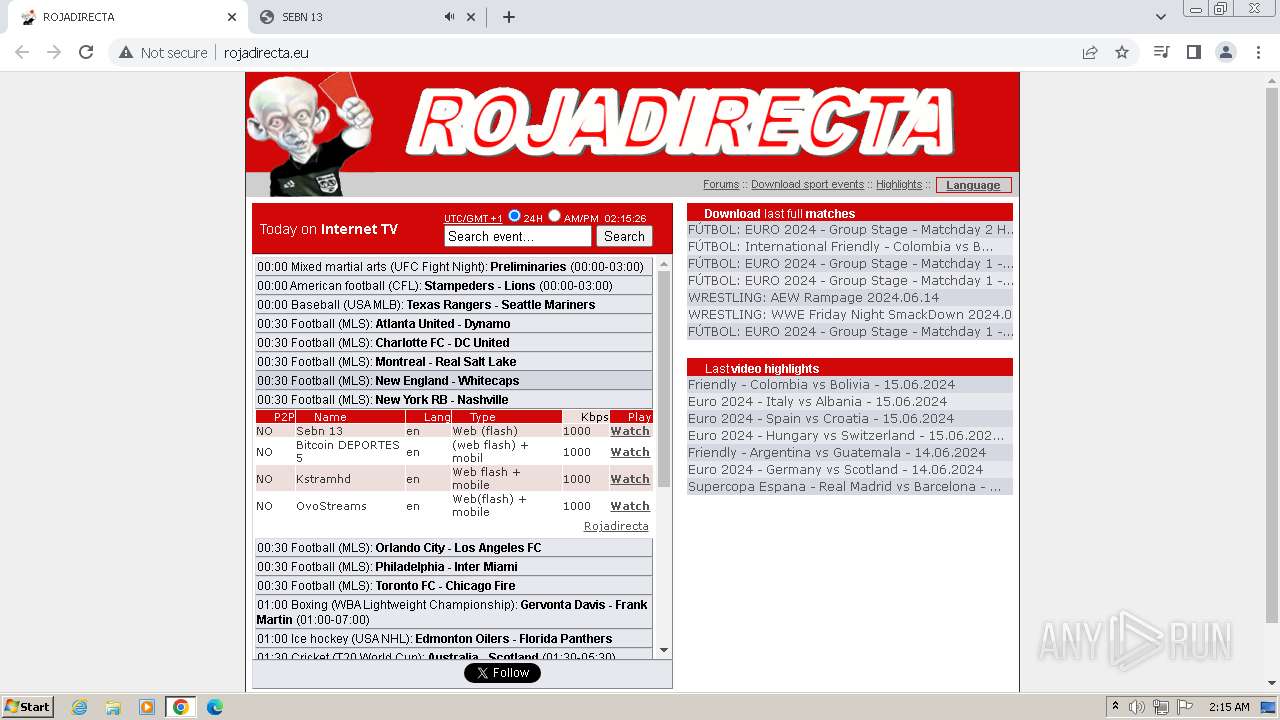Go back using the browser back arrow
The image size is (1280, 720).
tap(22, 52)
